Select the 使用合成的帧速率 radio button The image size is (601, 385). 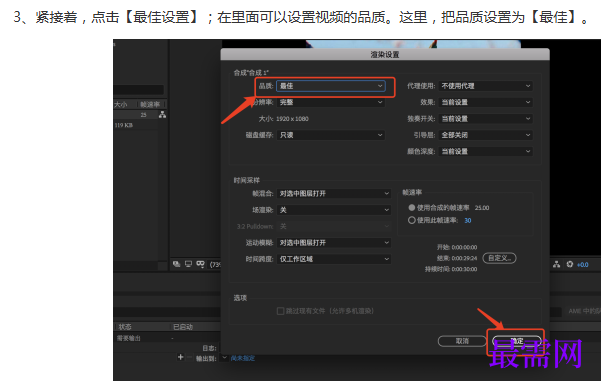click(x=412, y=207)
